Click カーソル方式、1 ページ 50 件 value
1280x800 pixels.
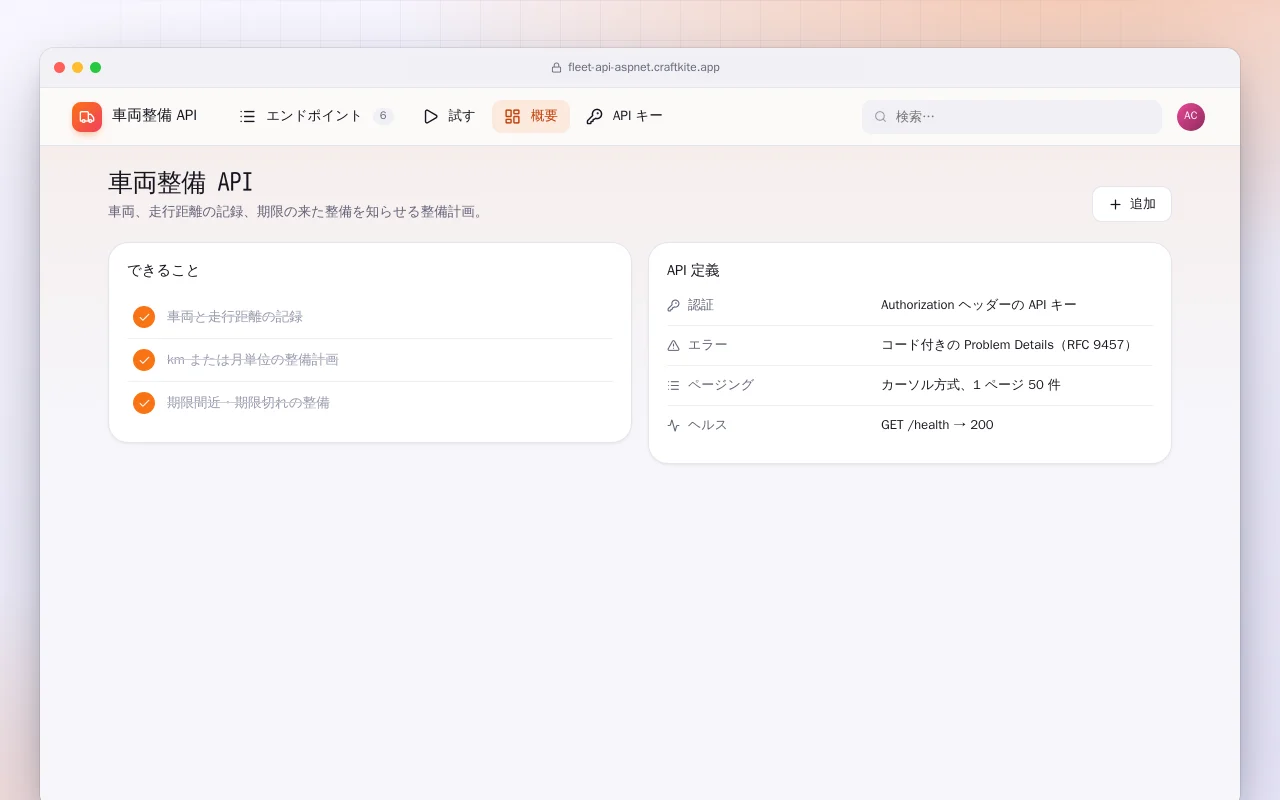pos(971,385)
